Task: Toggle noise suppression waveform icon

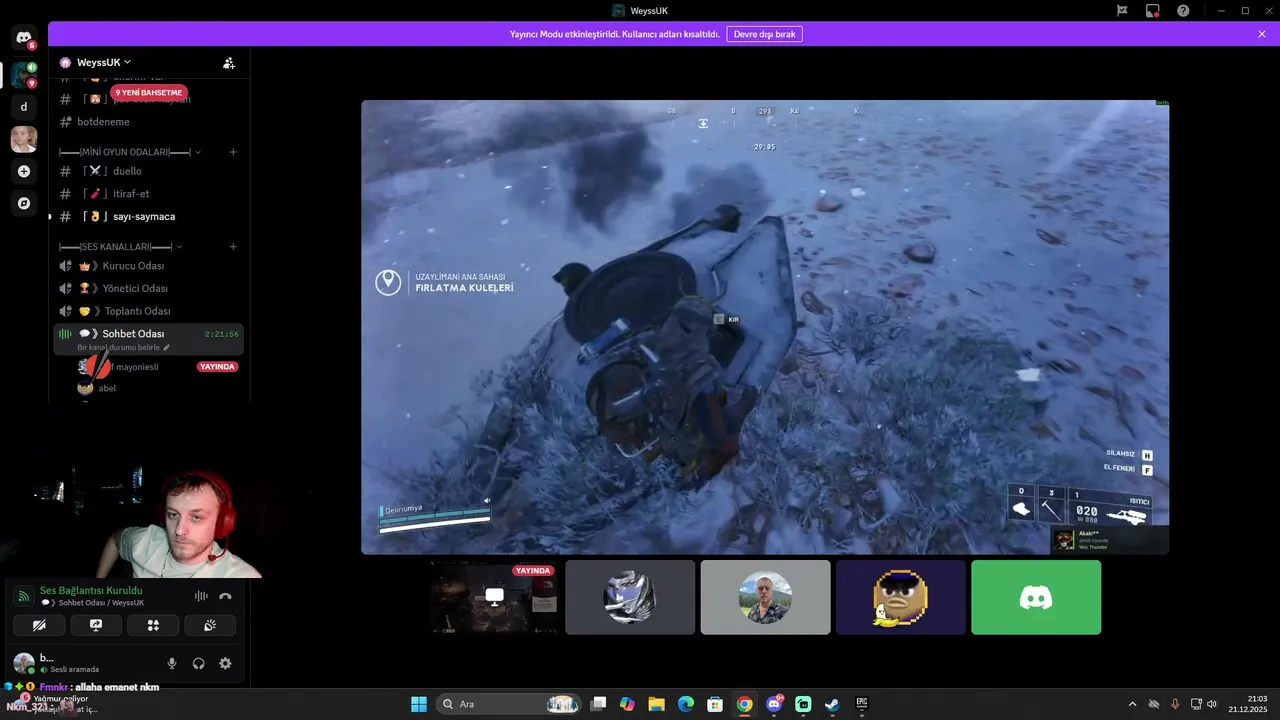Action: 201,596
